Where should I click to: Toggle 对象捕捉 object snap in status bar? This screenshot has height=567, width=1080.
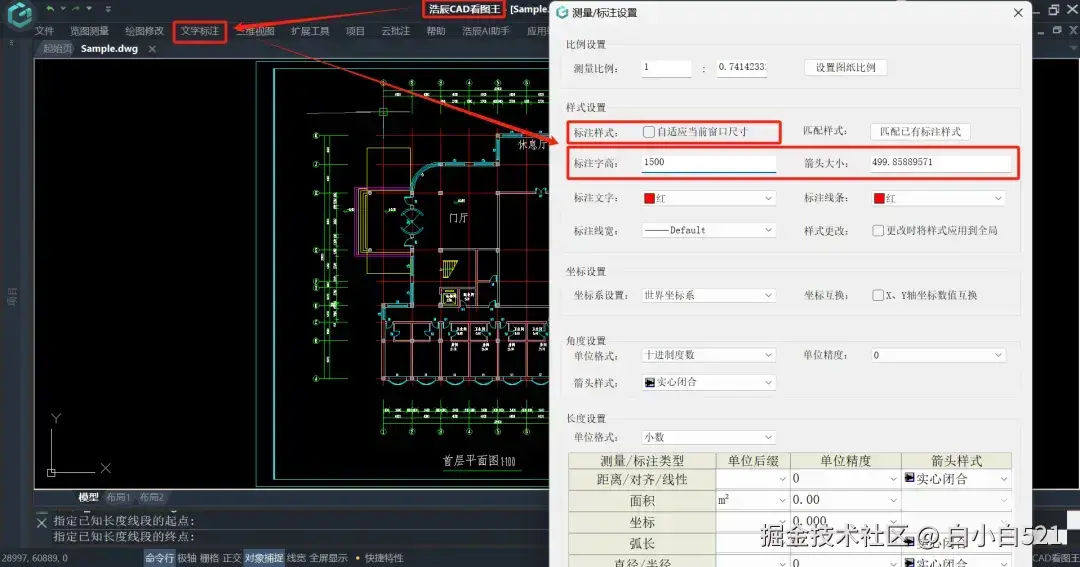264,558
